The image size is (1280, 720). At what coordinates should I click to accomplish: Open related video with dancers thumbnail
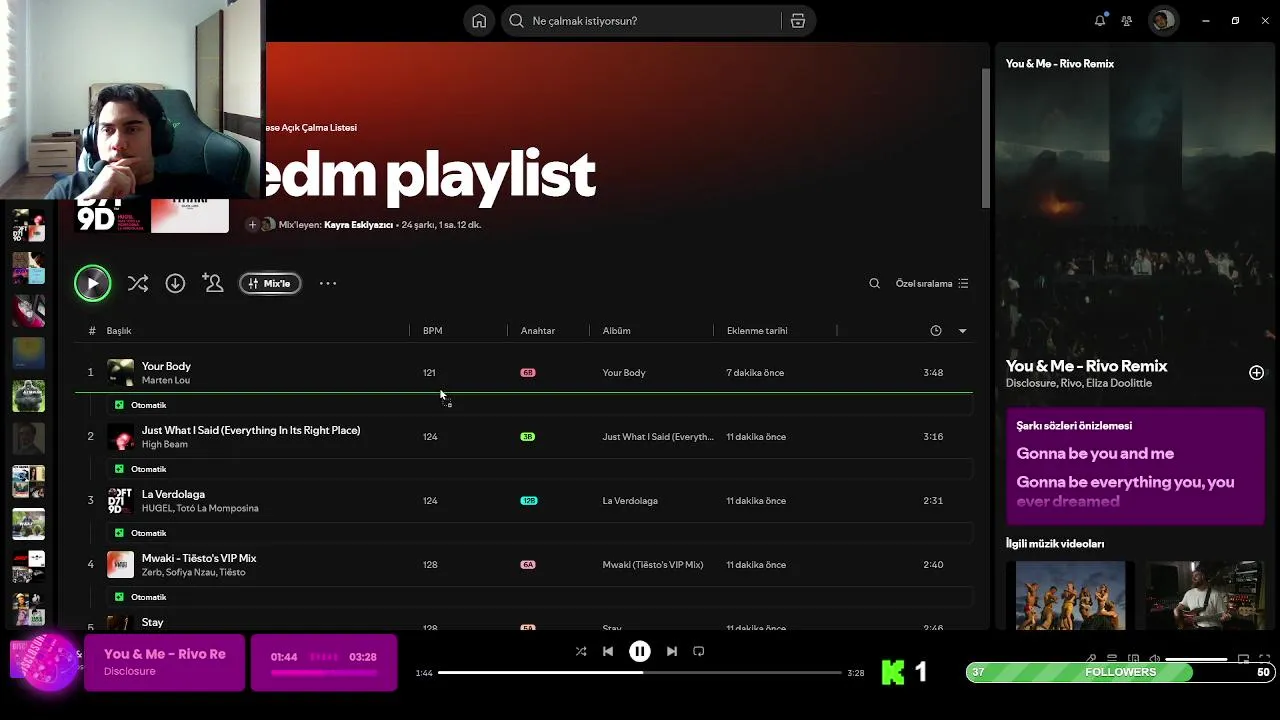pyautogui.click(x=1070, y=597)
